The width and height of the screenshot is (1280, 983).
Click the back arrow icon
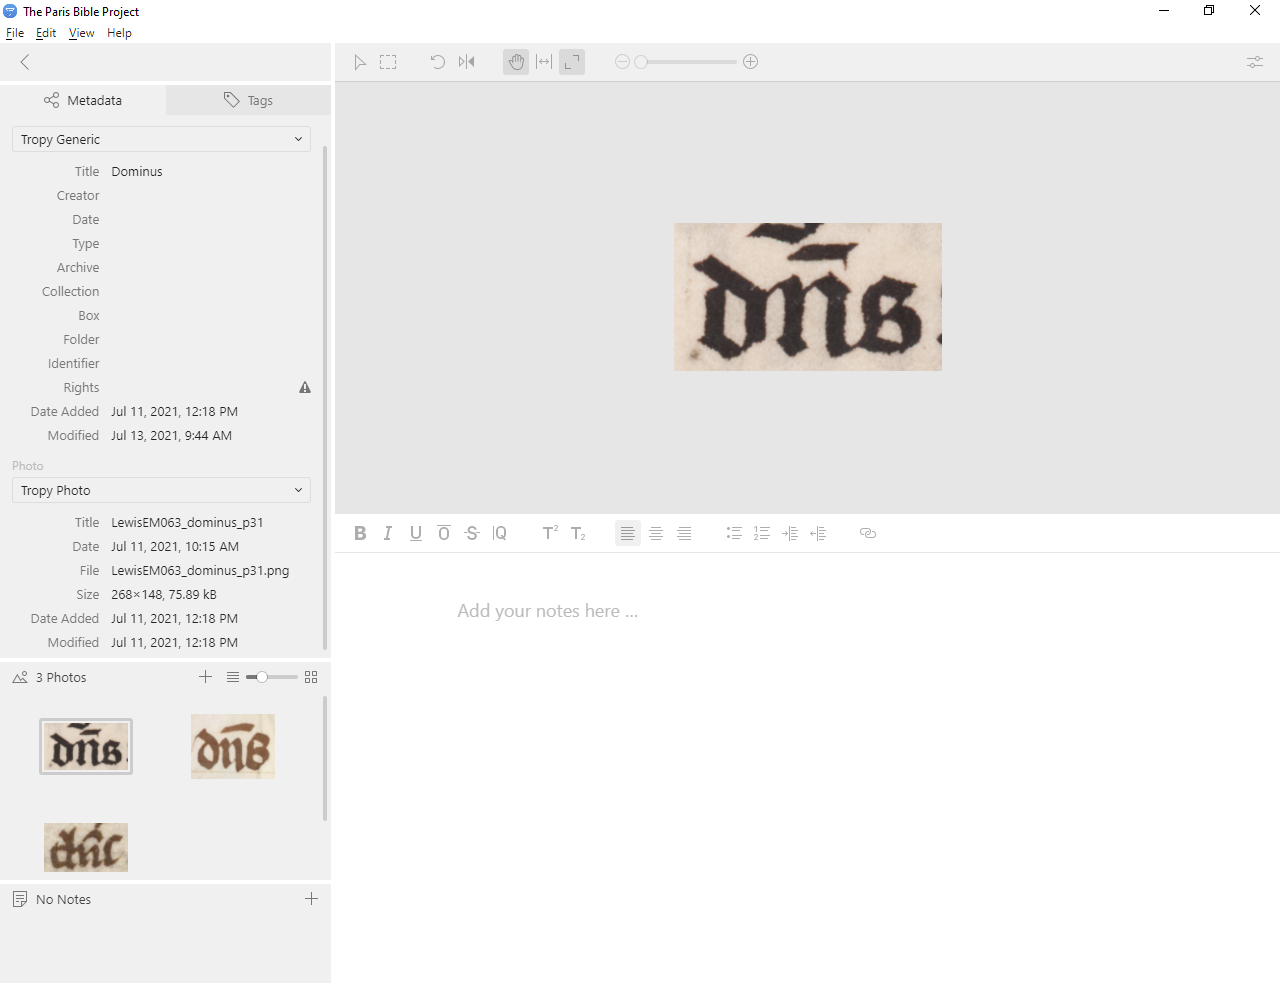click(25, 62)
